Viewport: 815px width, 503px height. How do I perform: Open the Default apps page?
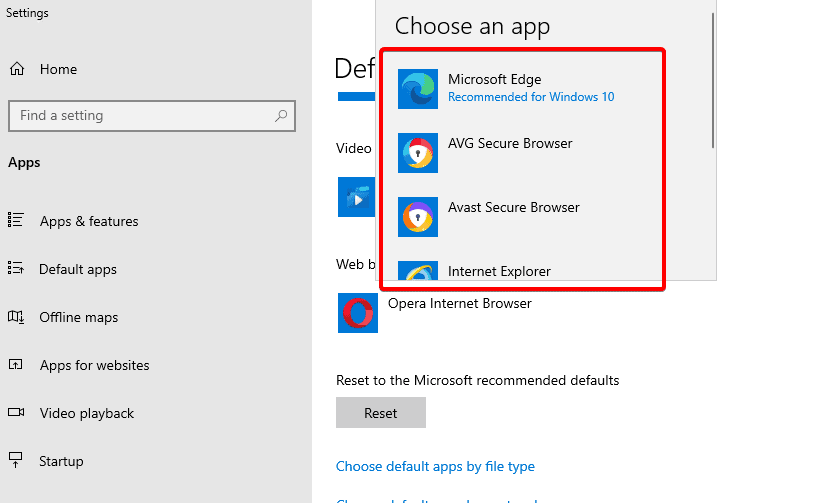pyautogui.click(x=78, y=269)
